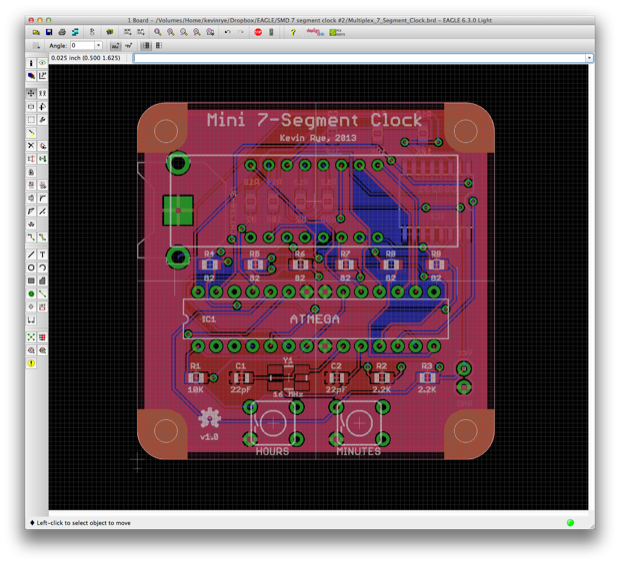Open the Angle dropdown arrow
Screen dimensions: 620x564
pyautogui.click(x=98, y=45)
